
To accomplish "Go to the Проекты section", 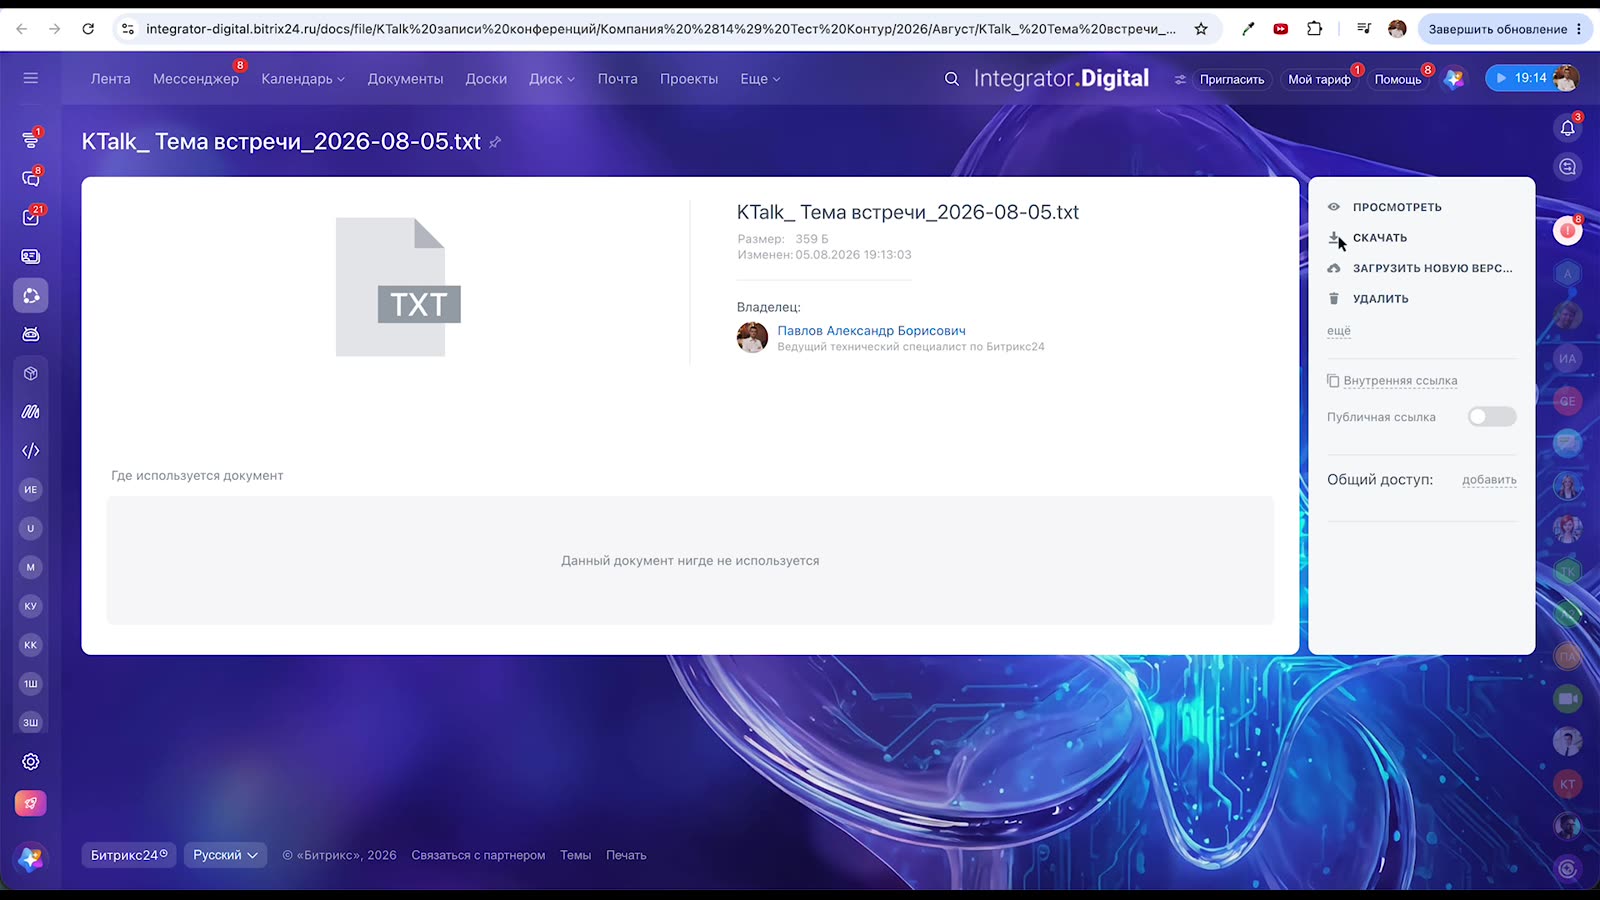I will [x=689, y=79].
